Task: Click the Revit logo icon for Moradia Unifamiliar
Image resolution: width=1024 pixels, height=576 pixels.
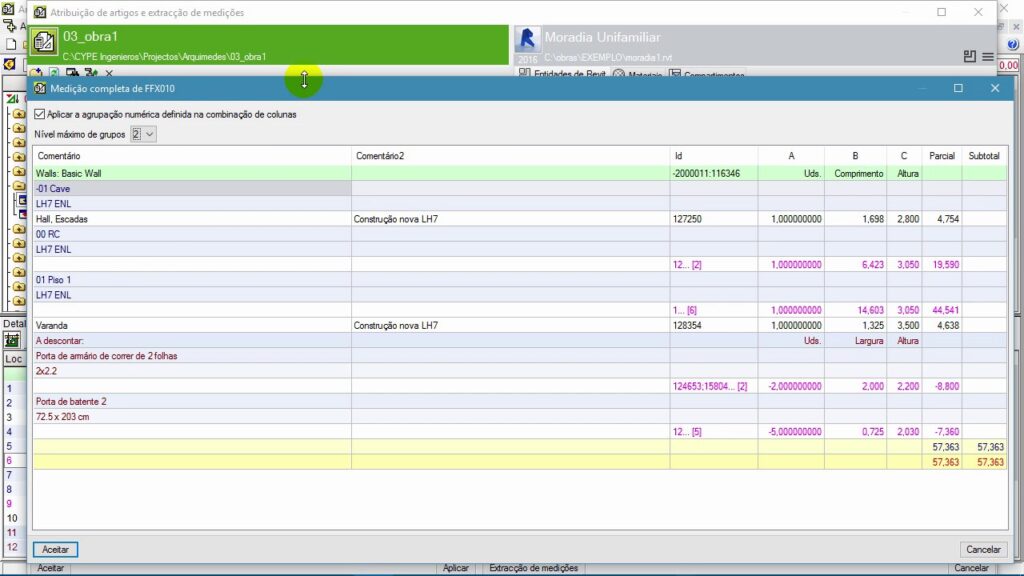Action: [527, 40]
